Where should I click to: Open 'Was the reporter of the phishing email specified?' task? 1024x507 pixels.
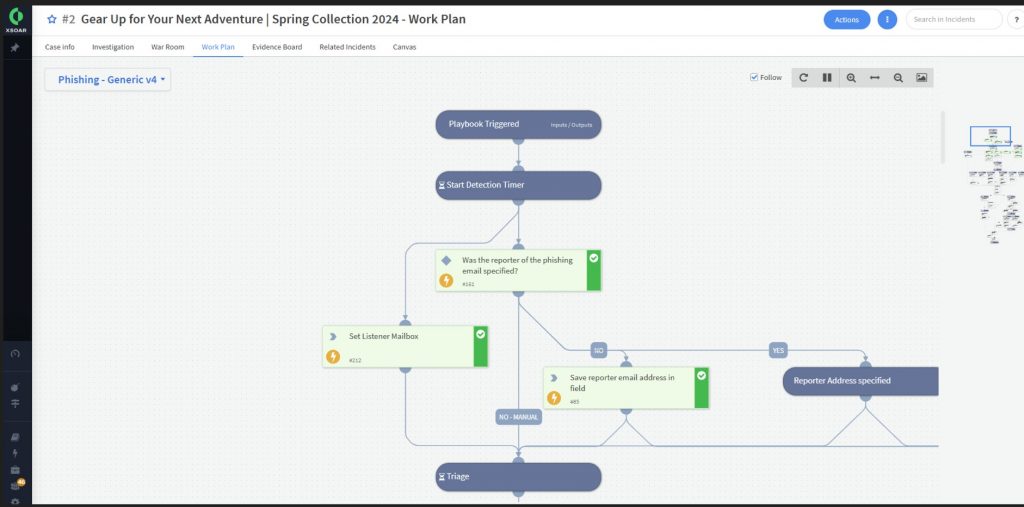[518, 270]
